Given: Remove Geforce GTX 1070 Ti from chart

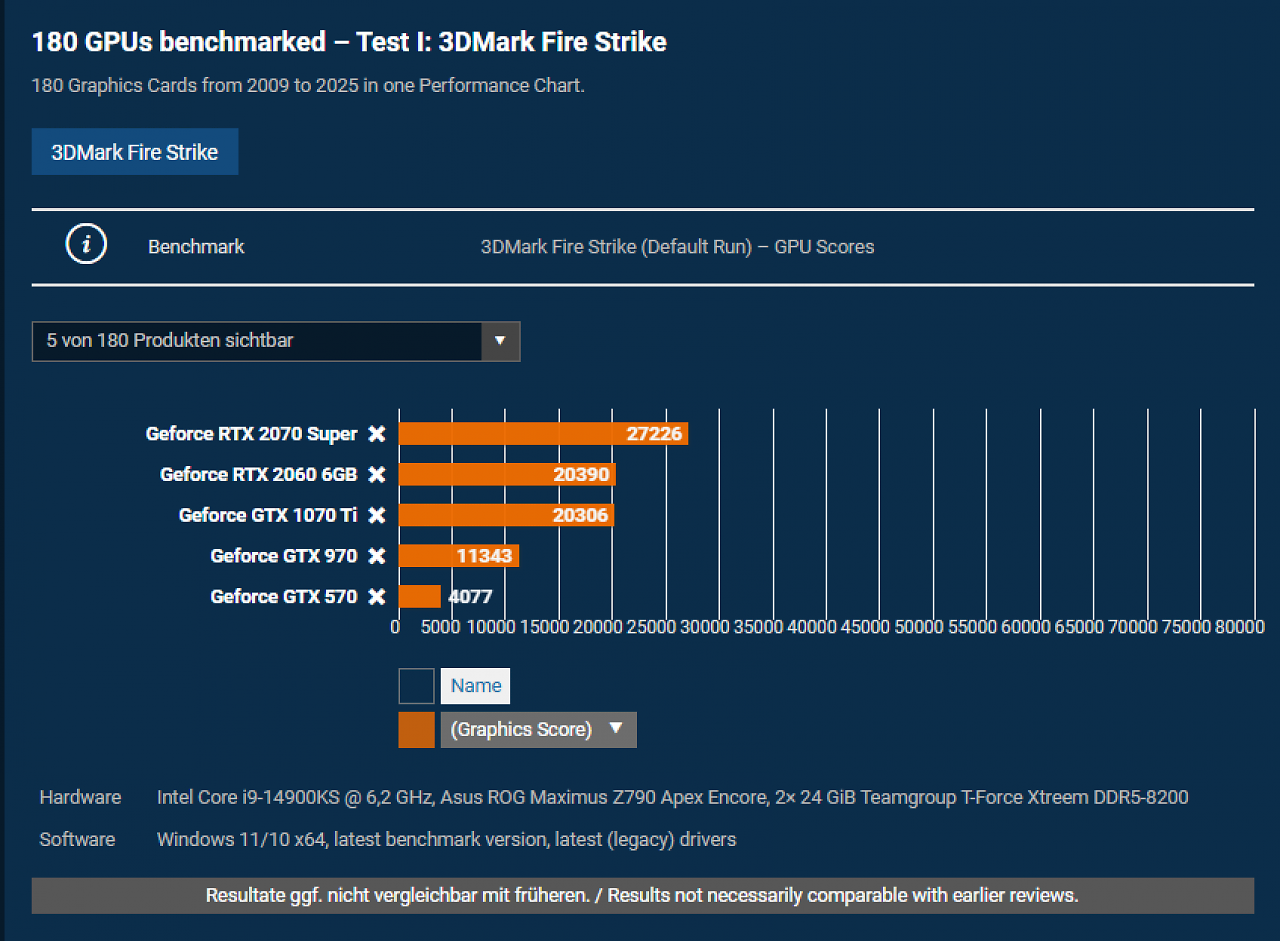Looking at the screenshot, I should pos(376,515).
